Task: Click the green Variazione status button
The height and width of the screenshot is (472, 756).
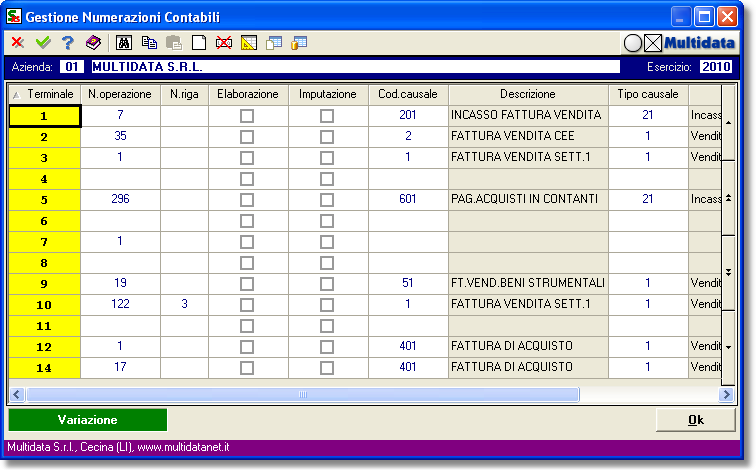Action: [88, 420]
